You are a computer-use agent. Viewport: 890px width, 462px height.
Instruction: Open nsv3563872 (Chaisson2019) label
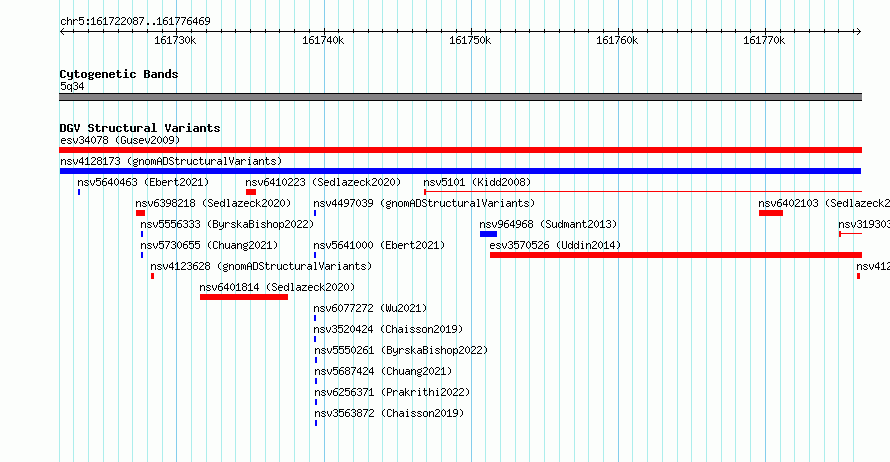389,413
